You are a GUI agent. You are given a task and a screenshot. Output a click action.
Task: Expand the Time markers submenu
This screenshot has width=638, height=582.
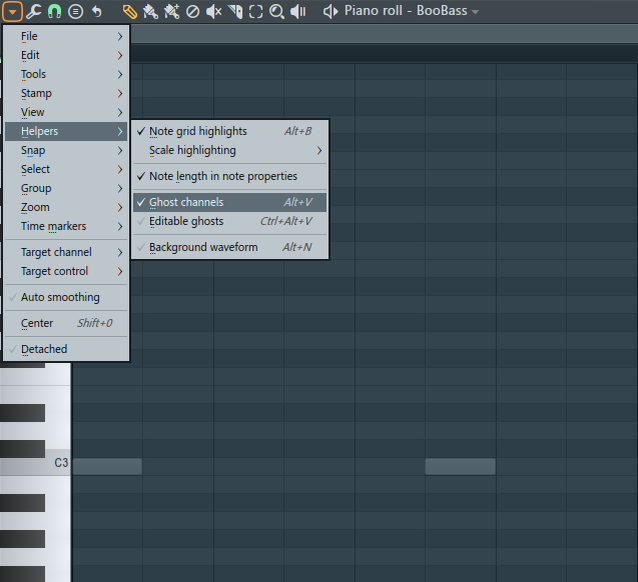[x=66, y=226]
